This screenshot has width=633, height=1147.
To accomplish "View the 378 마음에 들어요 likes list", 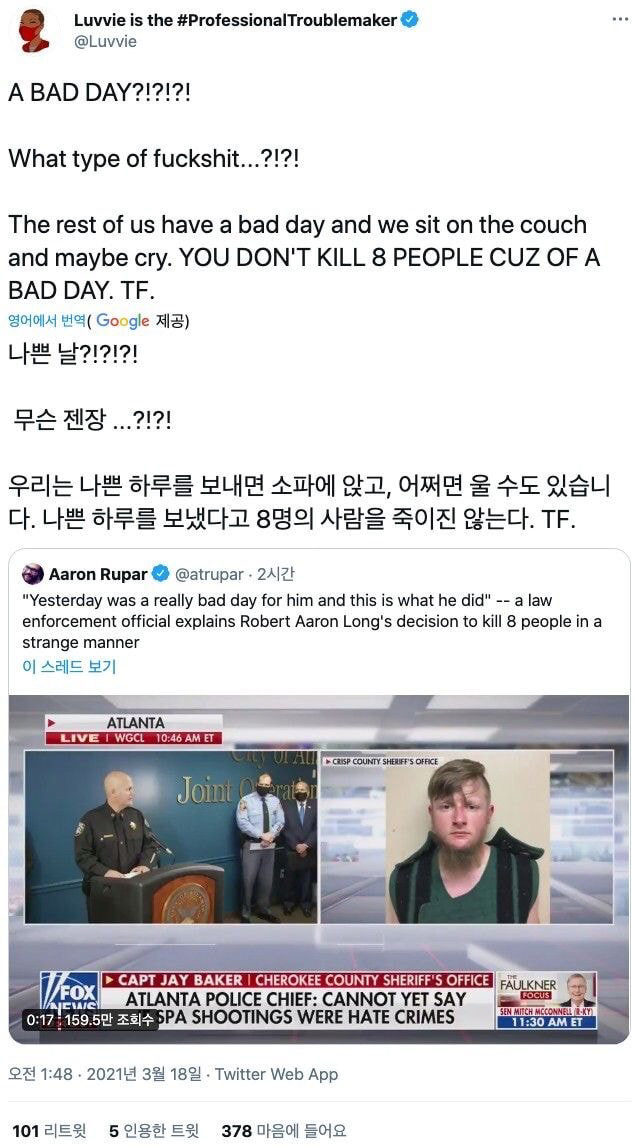I will point(284,1130).
